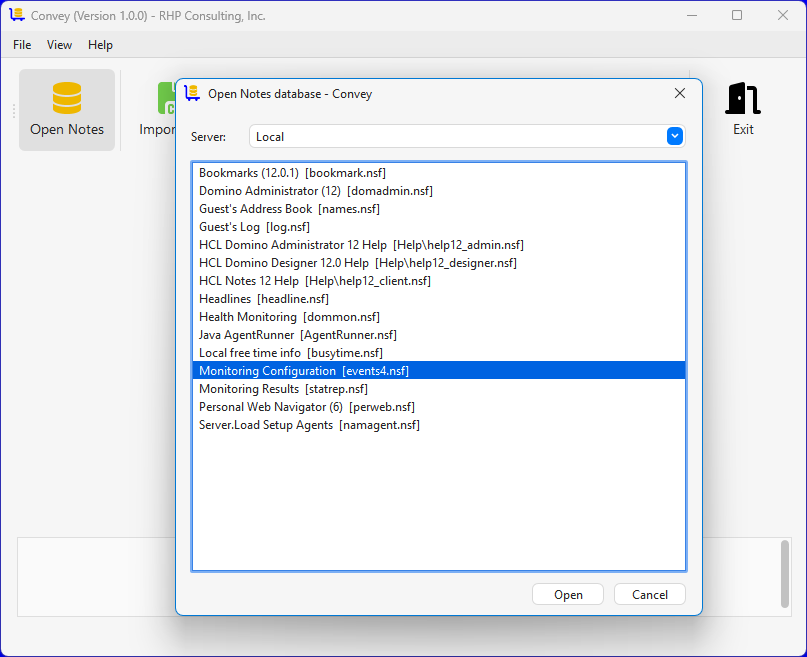
Task: Close the Convey main window
Action: click(x=783, y=15)
